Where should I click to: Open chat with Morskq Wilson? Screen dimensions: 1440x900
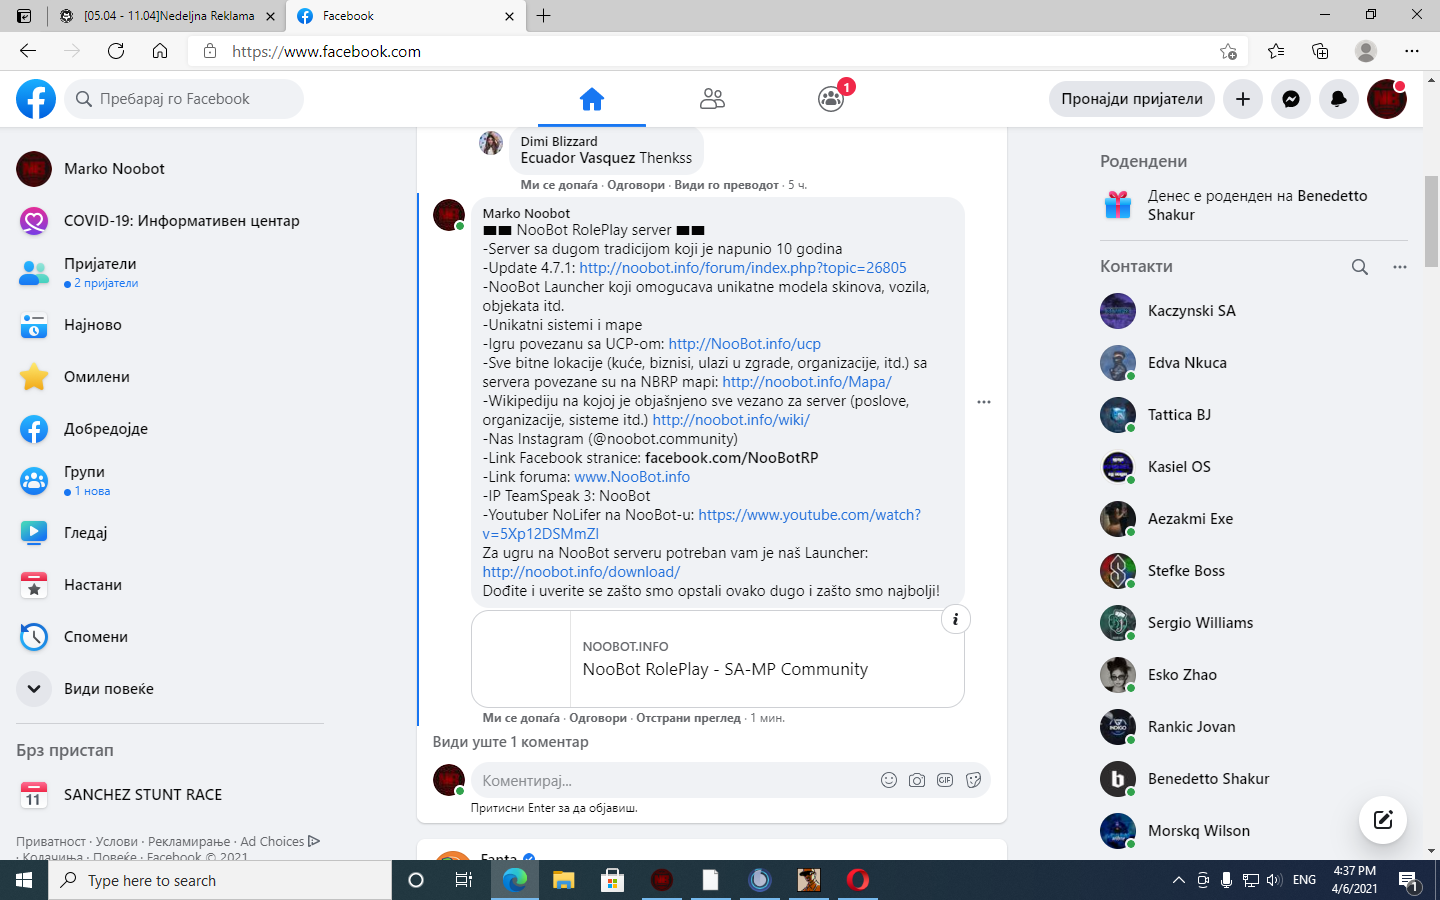[1254, 831]
